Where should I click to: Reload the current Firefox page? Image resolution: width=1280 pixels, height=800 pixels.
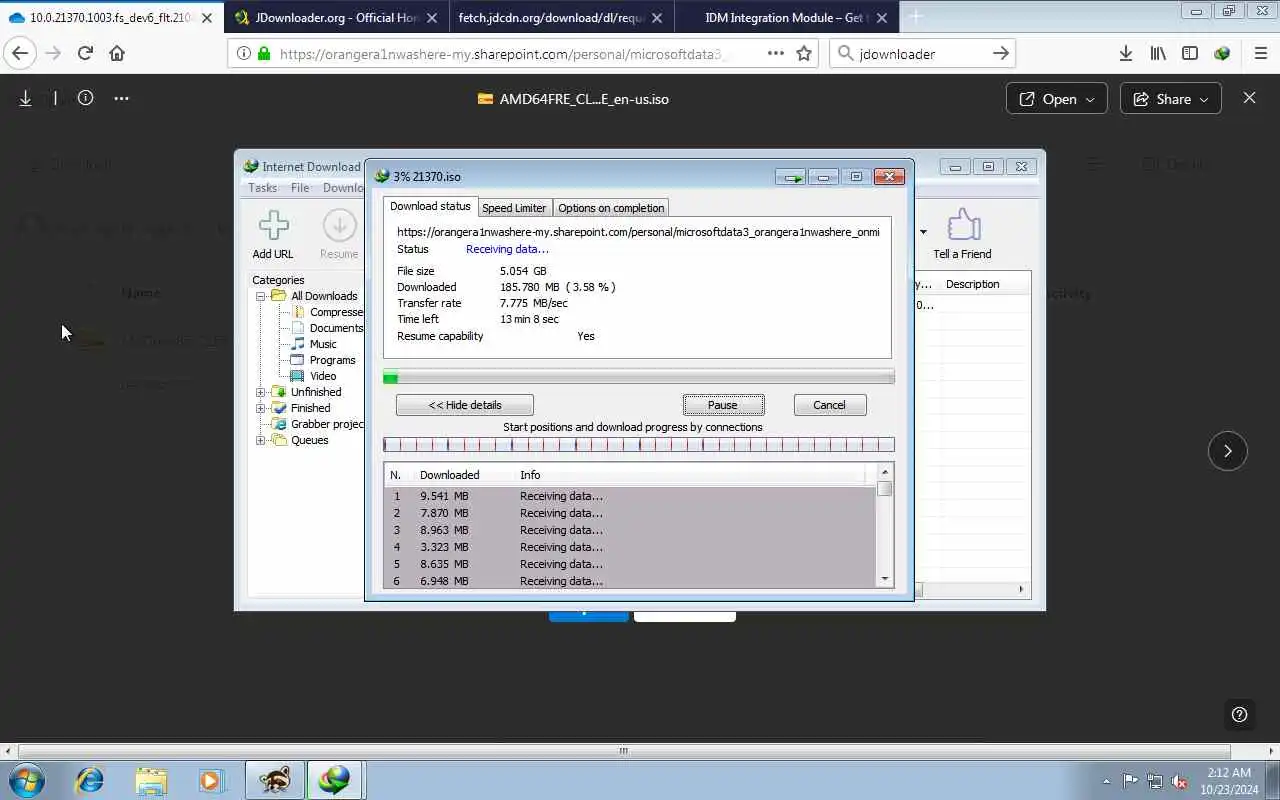click(85, 54)
